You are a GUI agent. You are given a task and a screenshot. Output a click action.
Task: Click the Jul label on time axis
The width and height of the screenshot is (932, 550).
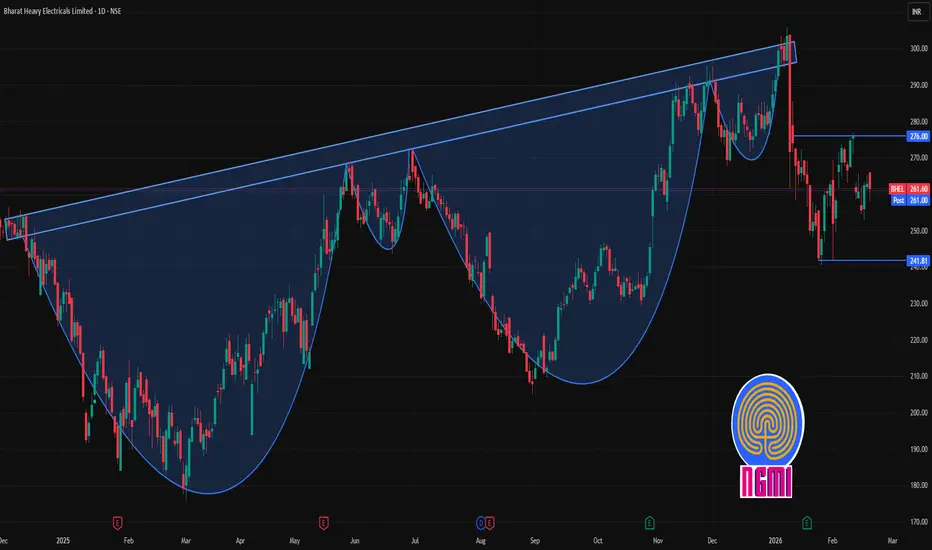(415, 540)
